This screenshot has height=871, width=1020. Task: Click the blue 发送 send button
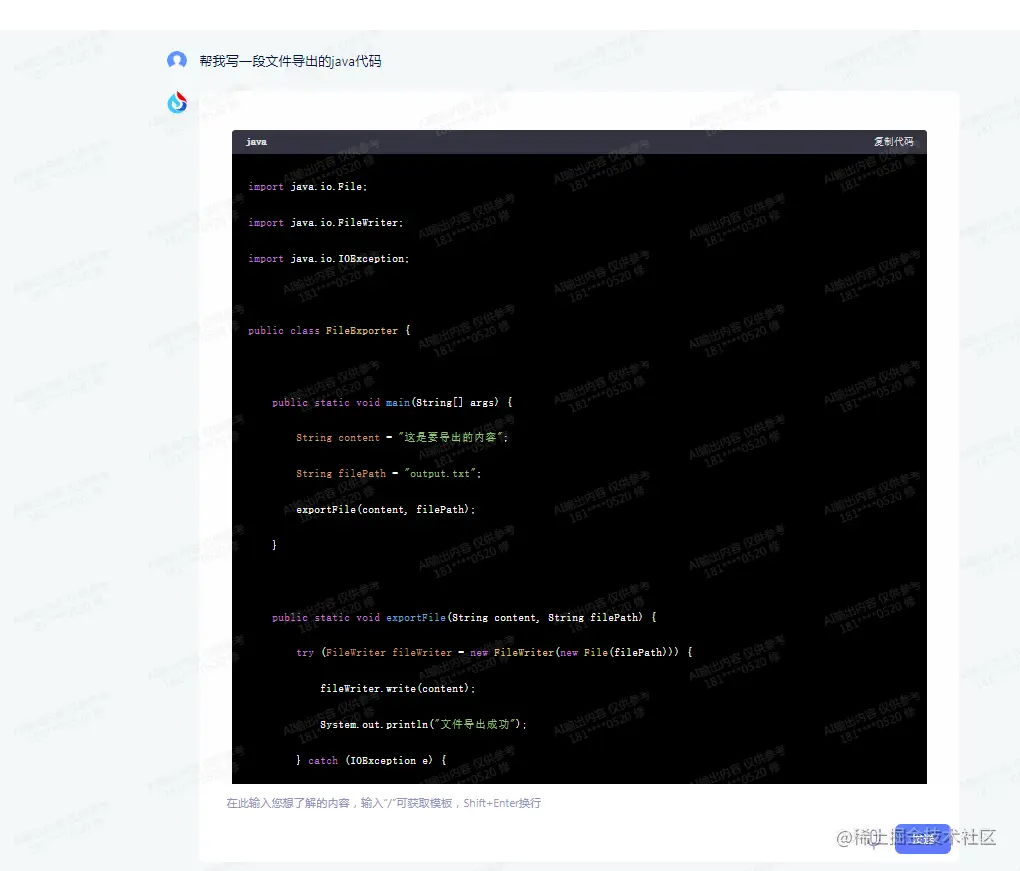[922, 839]
